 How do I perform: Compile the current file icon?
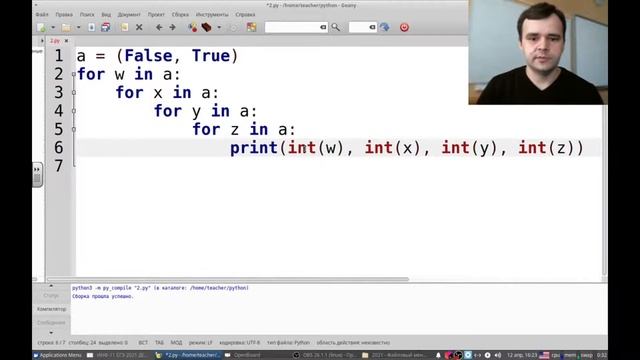pos(193,27)
